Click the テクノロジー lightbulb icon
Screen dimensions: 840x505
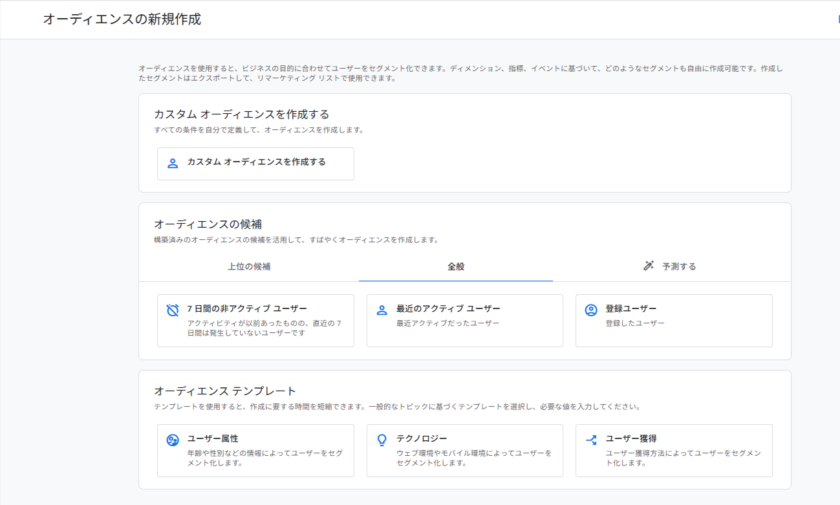[382, 440]
